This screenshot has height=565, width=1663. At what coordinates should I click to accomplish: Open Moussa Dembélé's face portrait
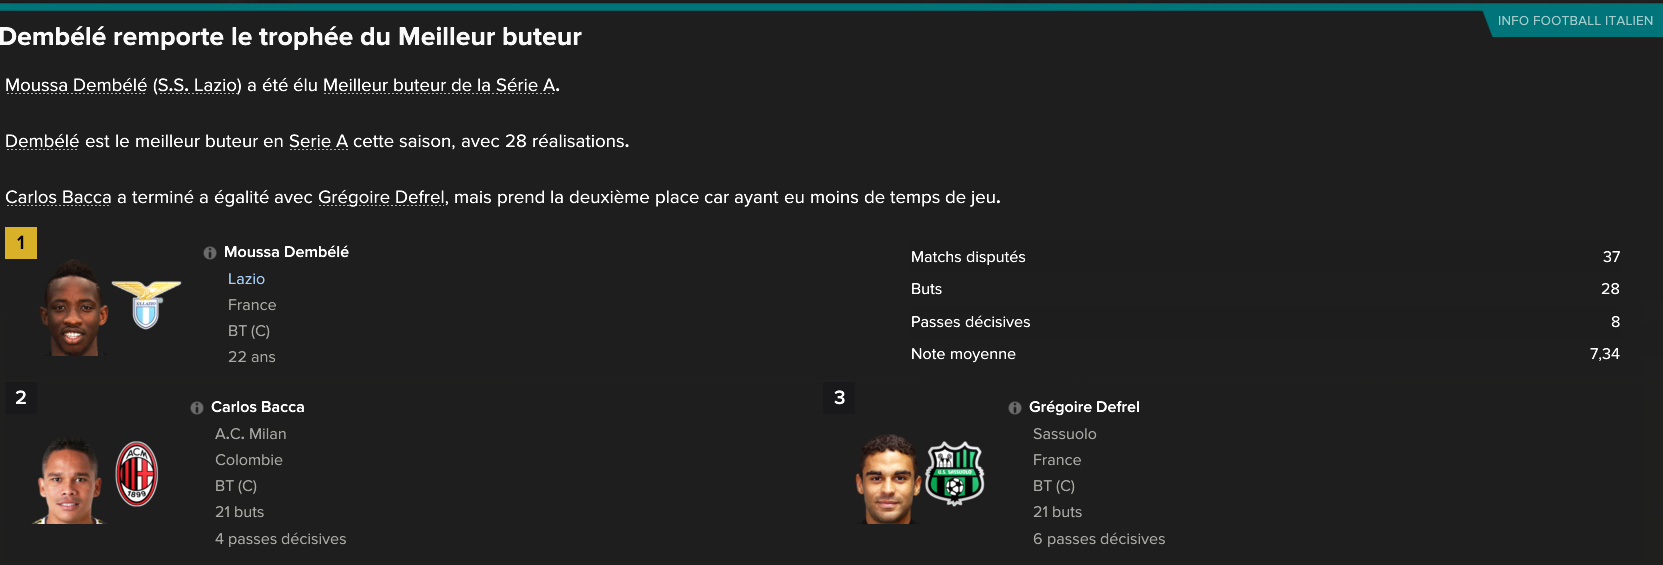click(73, 309)
